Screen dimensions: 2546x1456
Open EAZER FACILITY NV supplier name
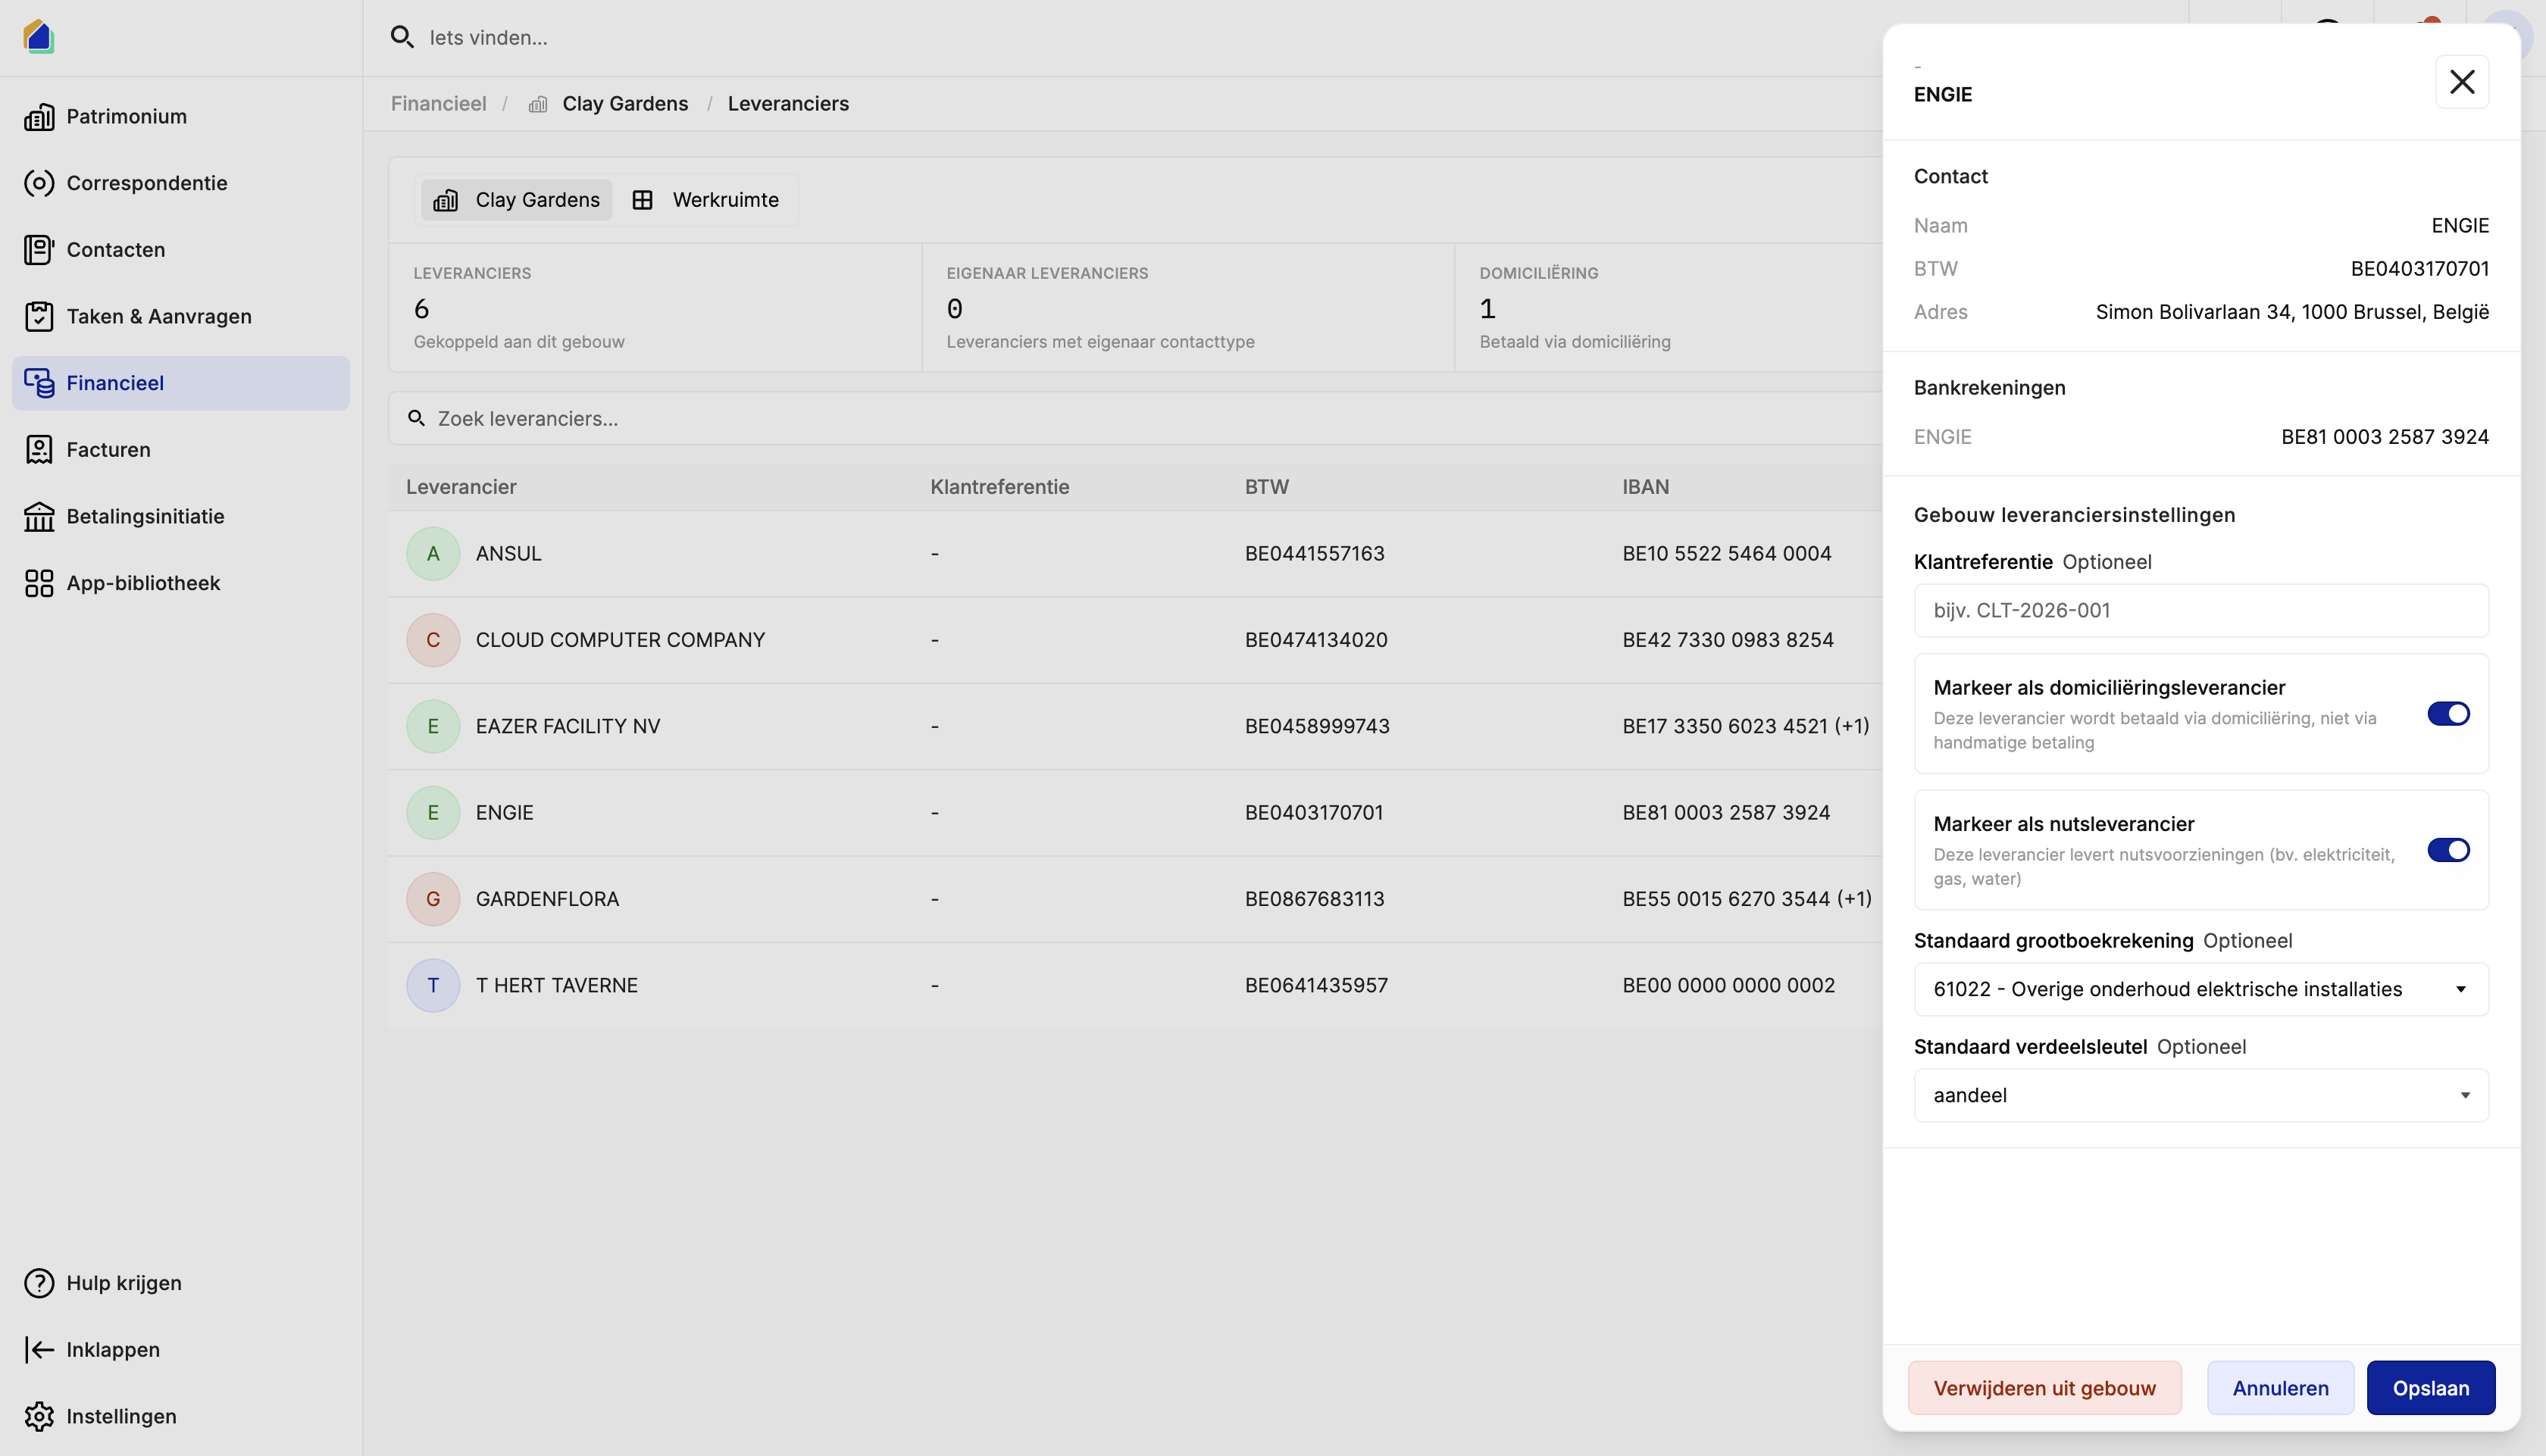(x=568, y=726)
